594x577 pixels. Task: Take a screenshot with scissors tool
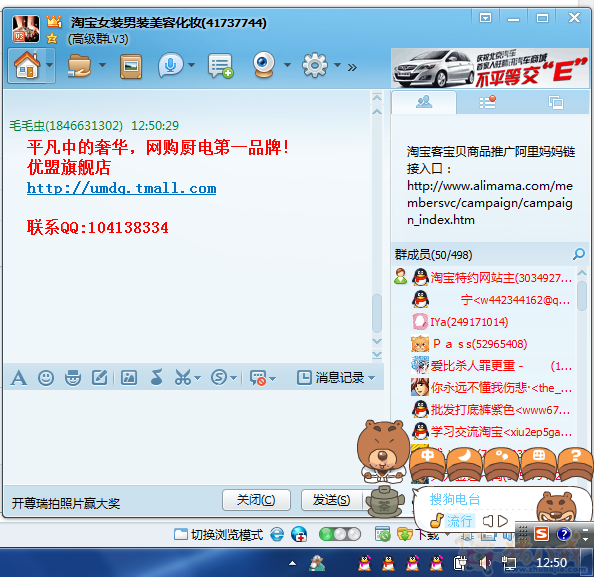183,377
